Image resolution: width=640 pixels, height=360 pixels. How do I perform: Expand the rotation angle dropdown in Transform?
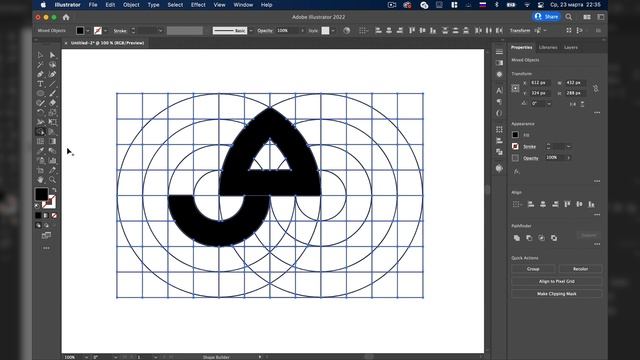pyautogui.click(x=549, y=104)
